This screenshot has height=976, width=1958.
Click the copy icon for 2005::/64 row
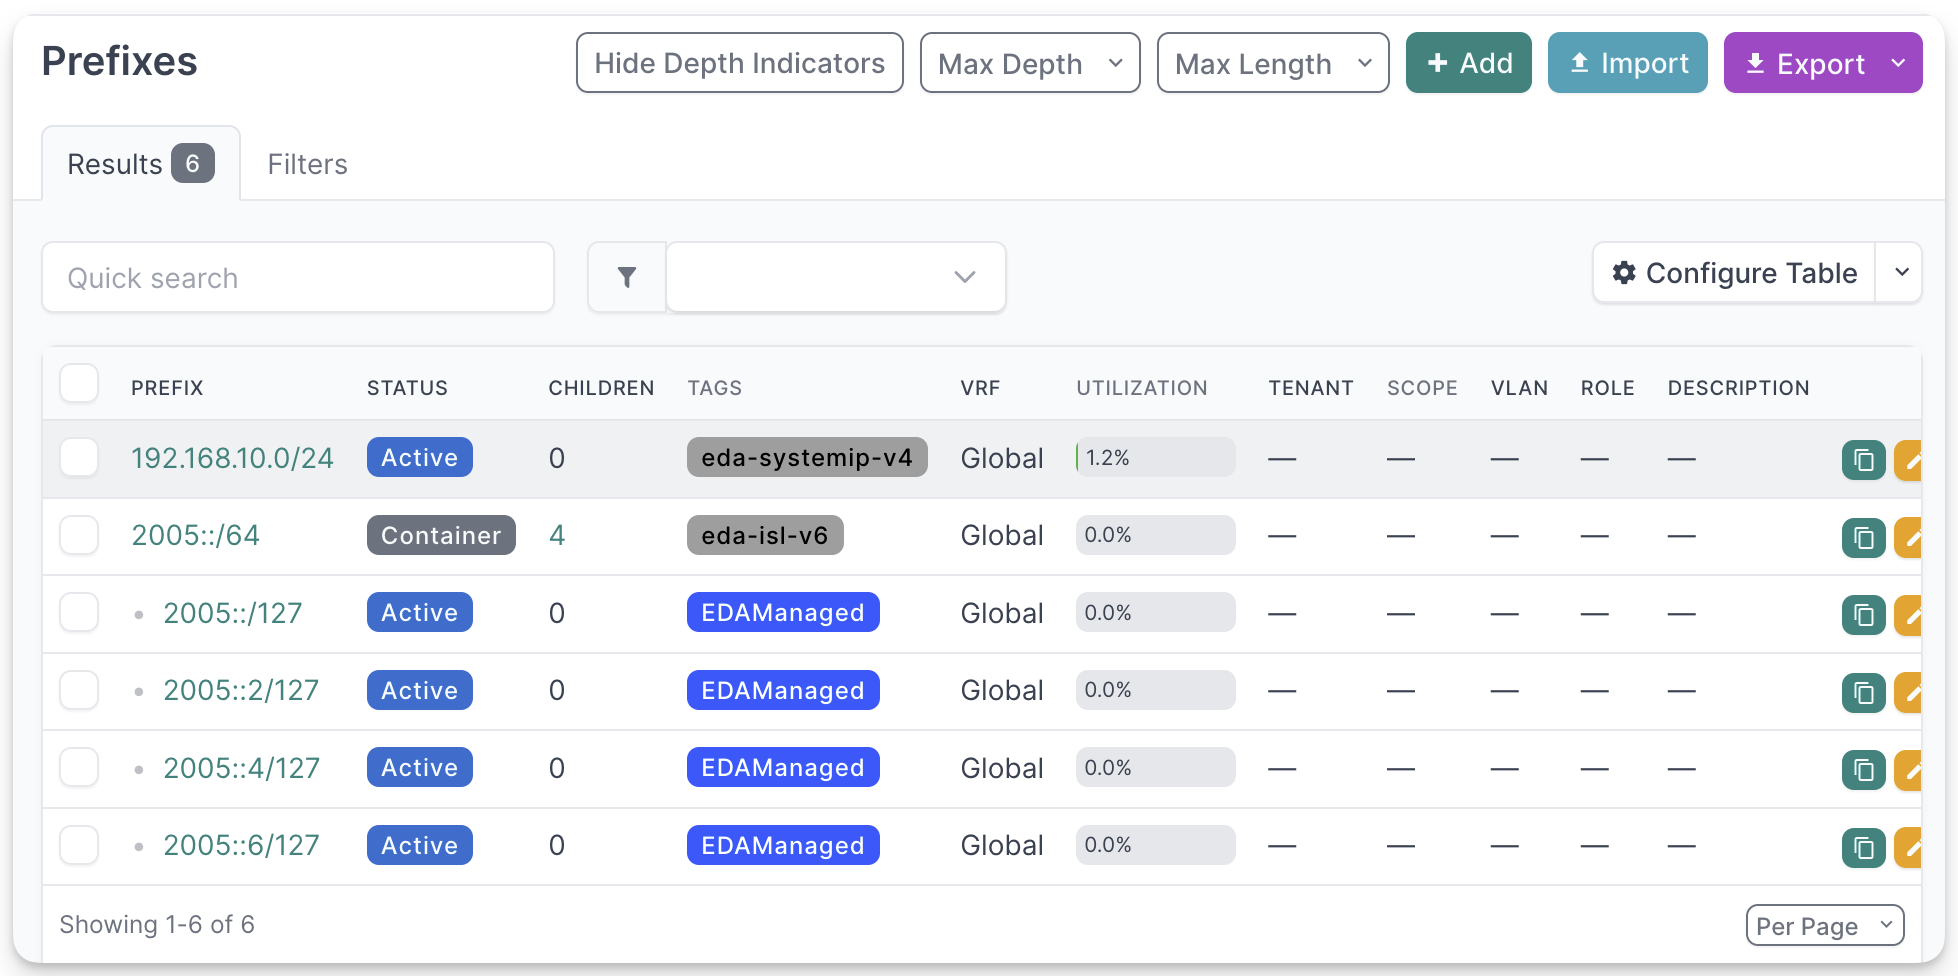coord(1863,538)
